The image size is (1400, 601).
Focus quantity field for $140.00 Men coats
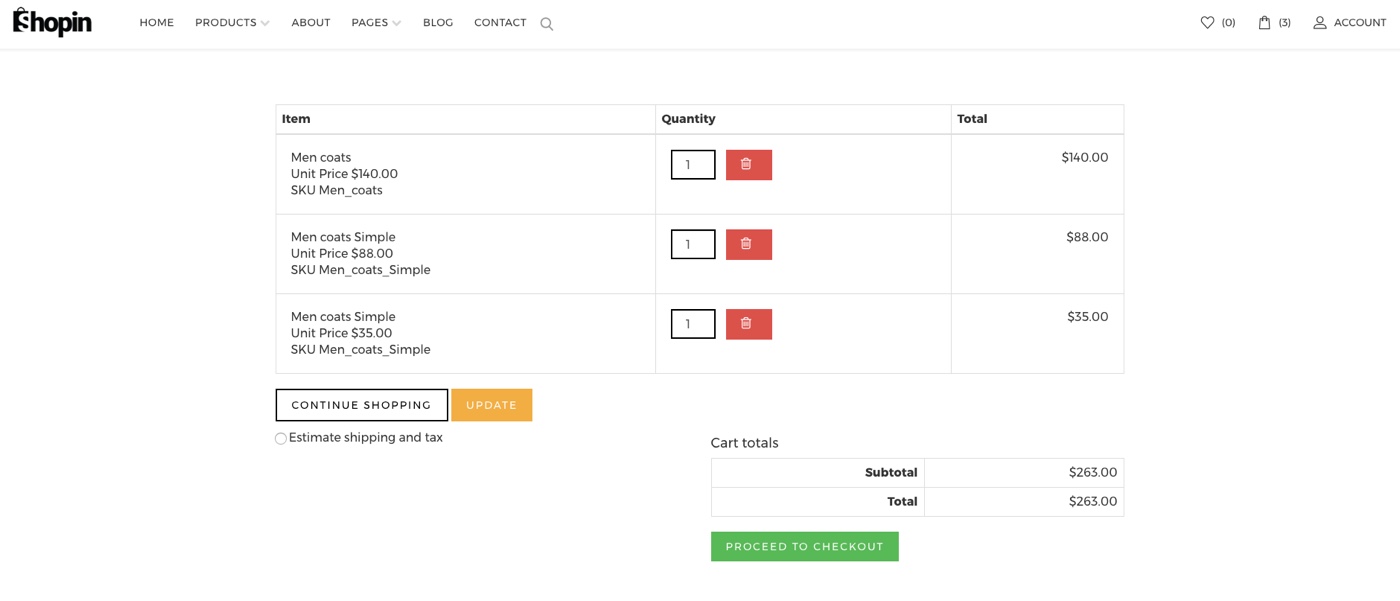coord(692,165)
